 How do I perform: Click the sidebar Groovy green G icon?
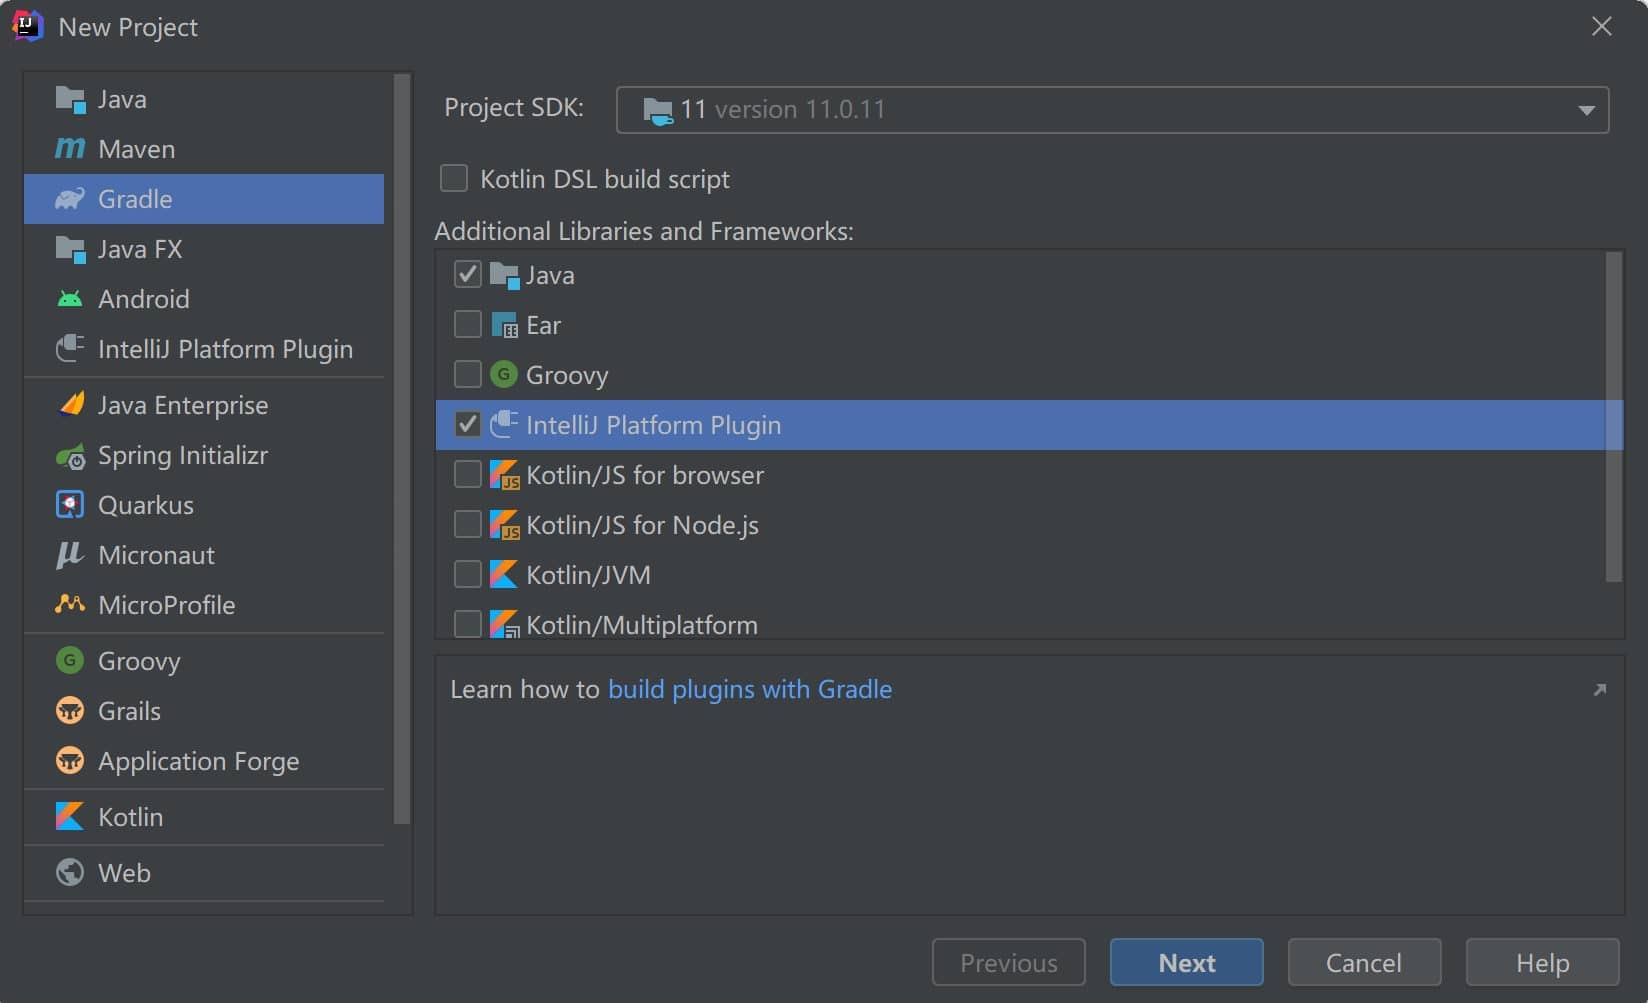(x=70, y=660)
